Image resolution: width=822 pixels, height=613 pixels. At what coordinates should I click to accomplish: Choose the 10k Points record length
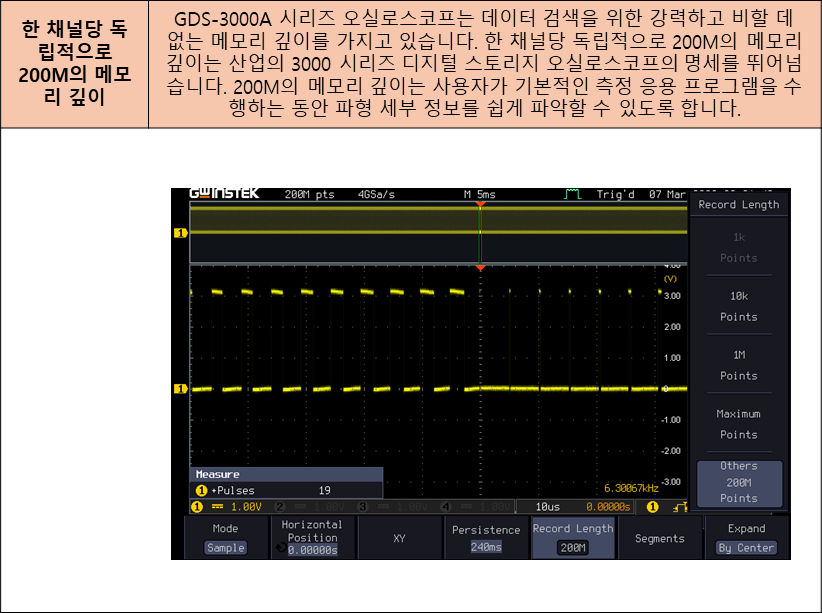[x=739, y=306]
